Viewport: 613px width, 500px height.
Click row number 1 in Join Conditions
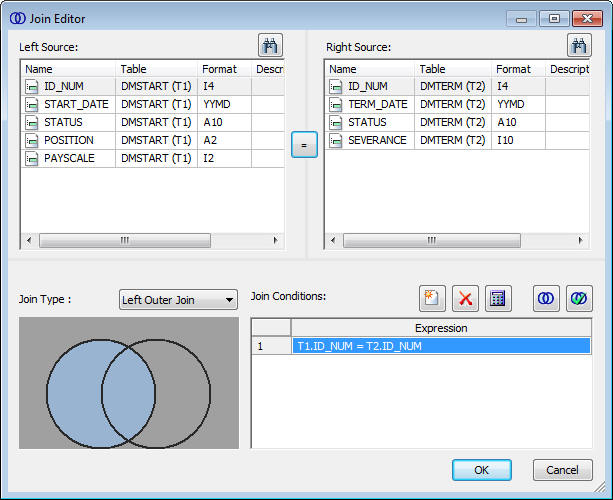pos(271,346)
